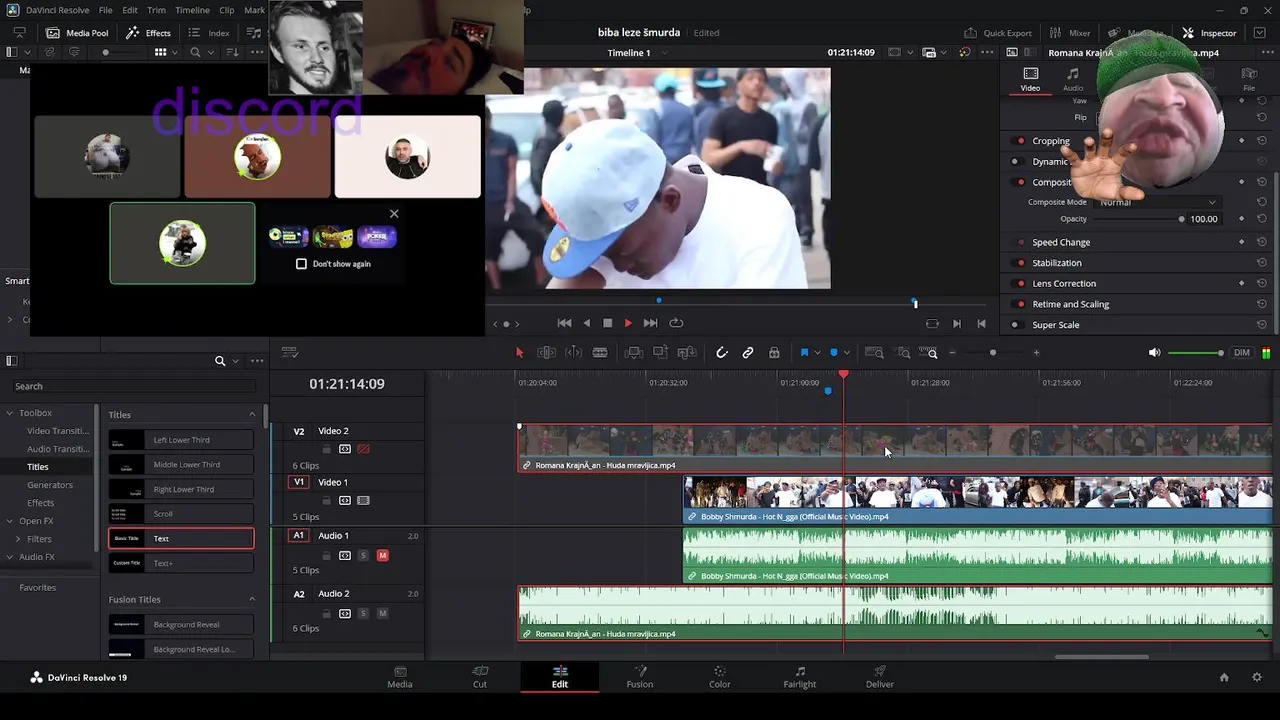1280x720 pixels.
Task: Toggle Super Scale enable switch
Action: tap(1015, 325)
